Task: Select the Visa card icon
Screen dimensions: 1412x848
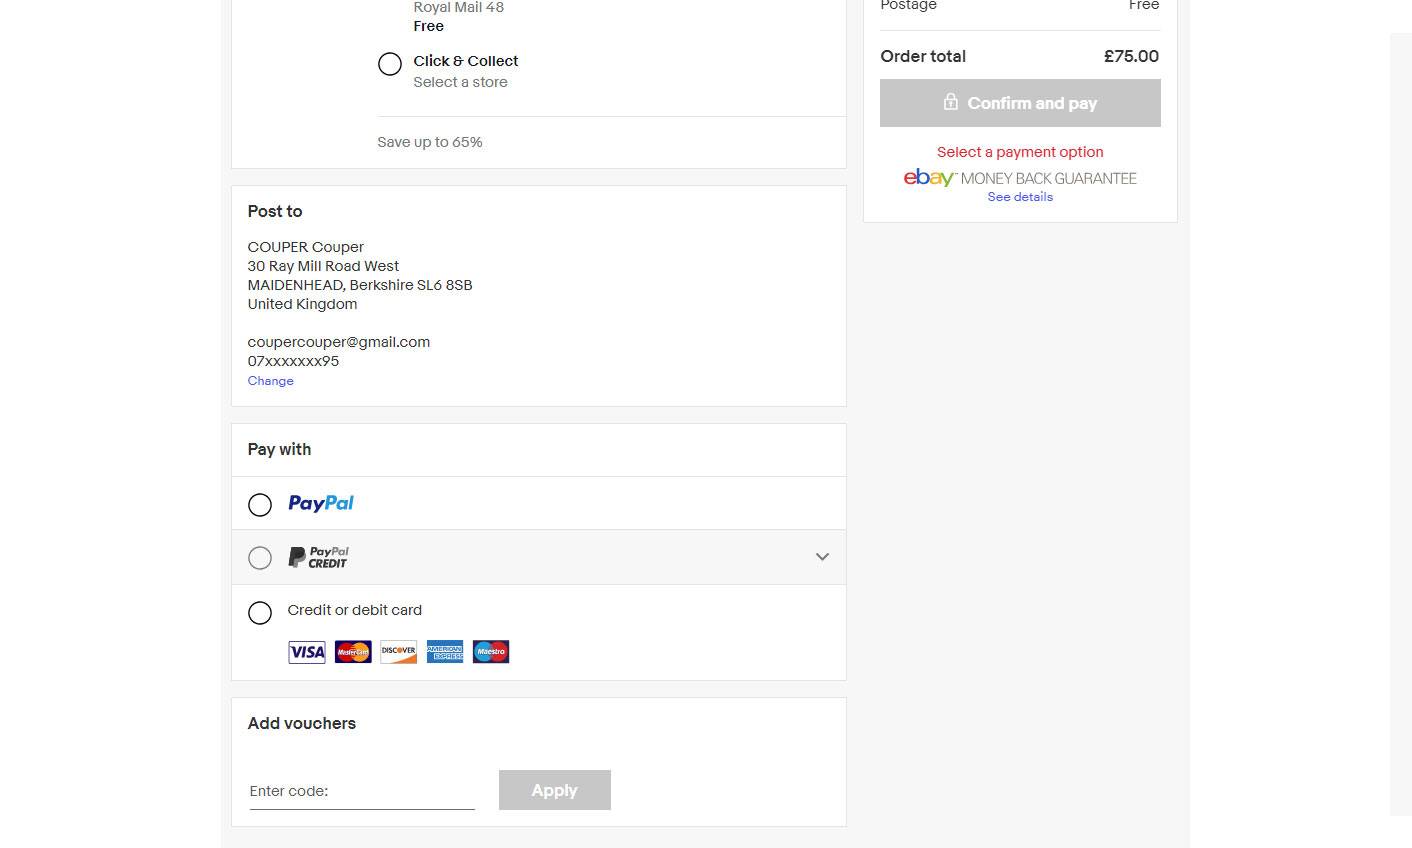Action: tap(306, 651)
